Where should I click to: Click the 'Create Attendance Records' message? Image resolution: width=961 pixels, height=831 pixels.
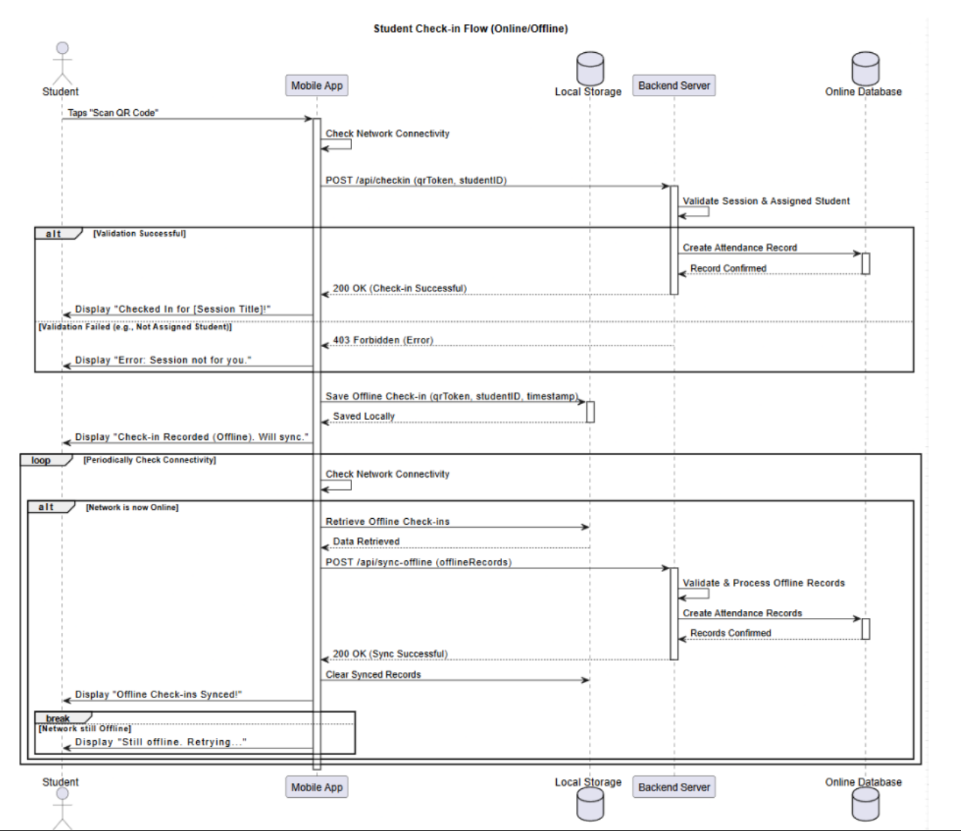pos(742,613)
